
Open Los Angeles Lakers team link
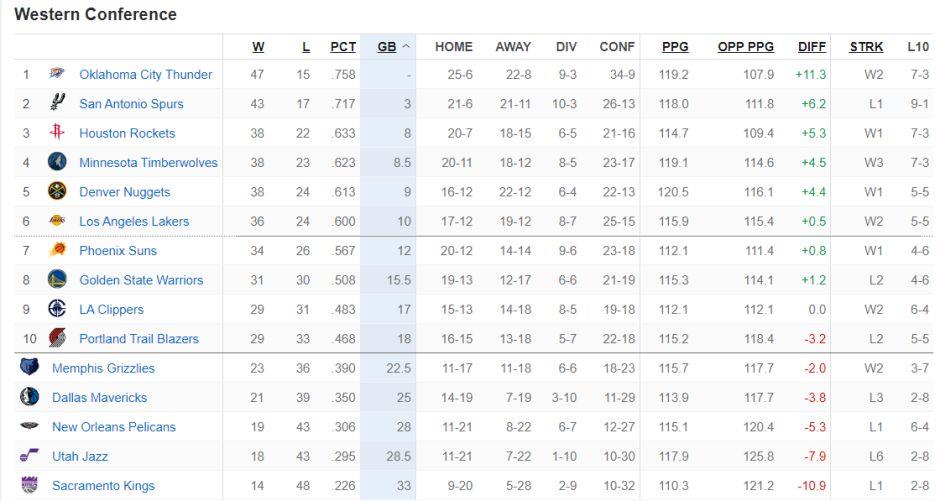pyautogui.click(x=134, y=221)
